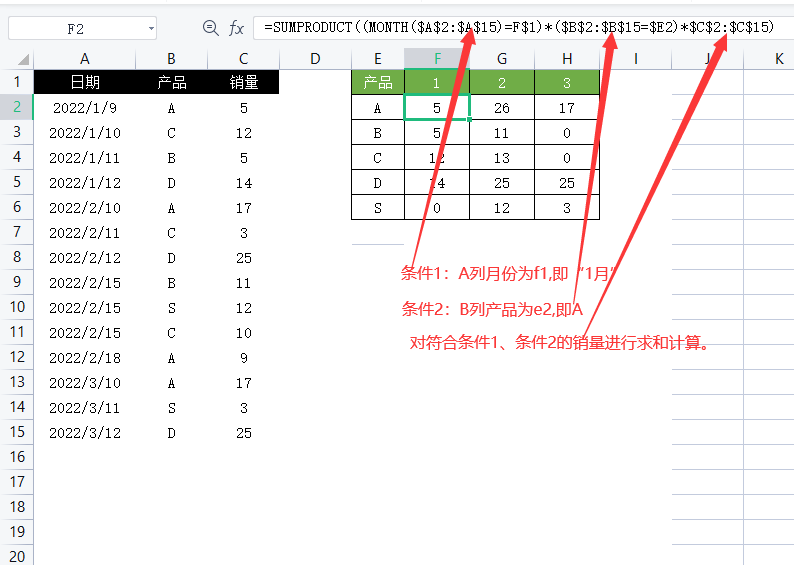
Task: Select row 19 header
Action: coord(17,532)
